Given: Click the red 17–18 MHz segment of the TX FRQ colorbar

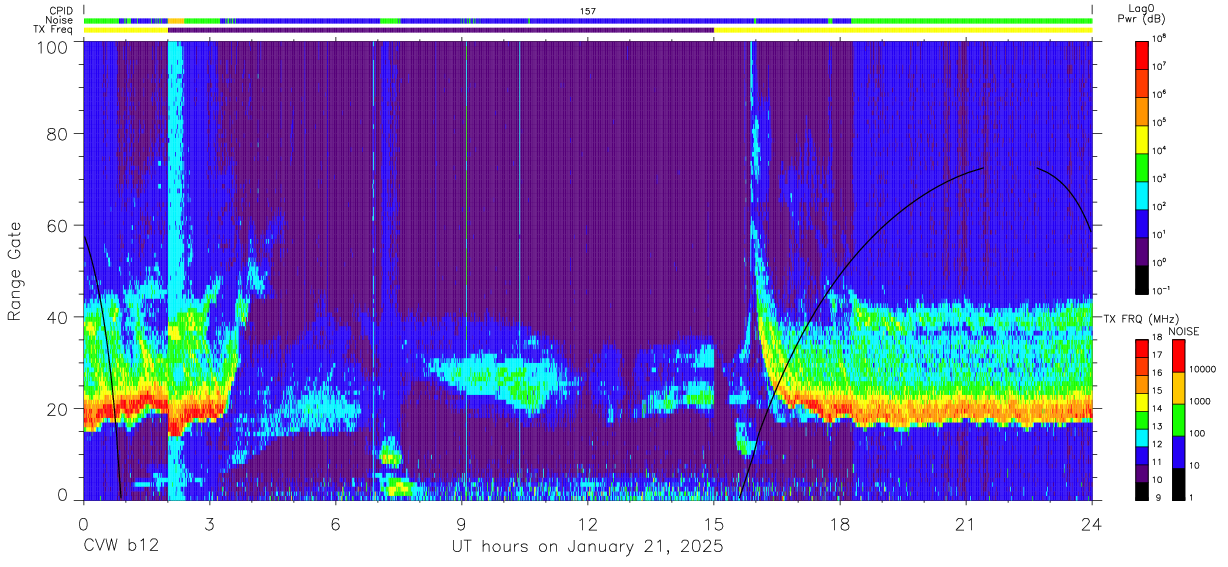Looking at the screenshot, I should click(x=1143, y=349).
